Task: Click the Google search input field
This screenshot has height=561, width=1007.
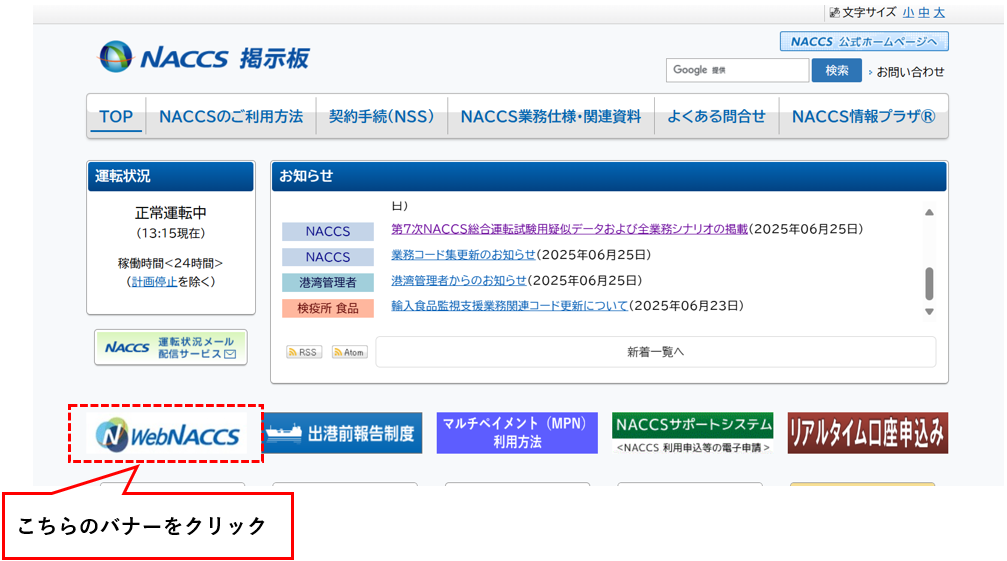Action: [737, 70]
